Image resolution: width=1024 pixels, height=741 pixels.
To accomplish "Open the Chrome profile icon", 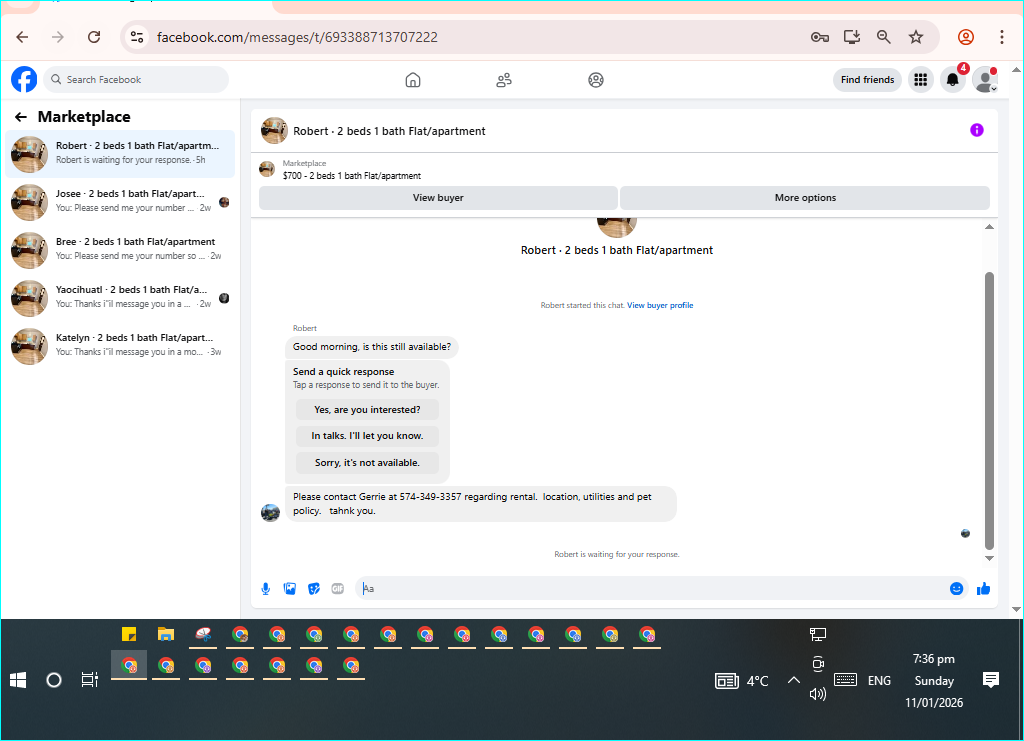I will pos(966,37).
